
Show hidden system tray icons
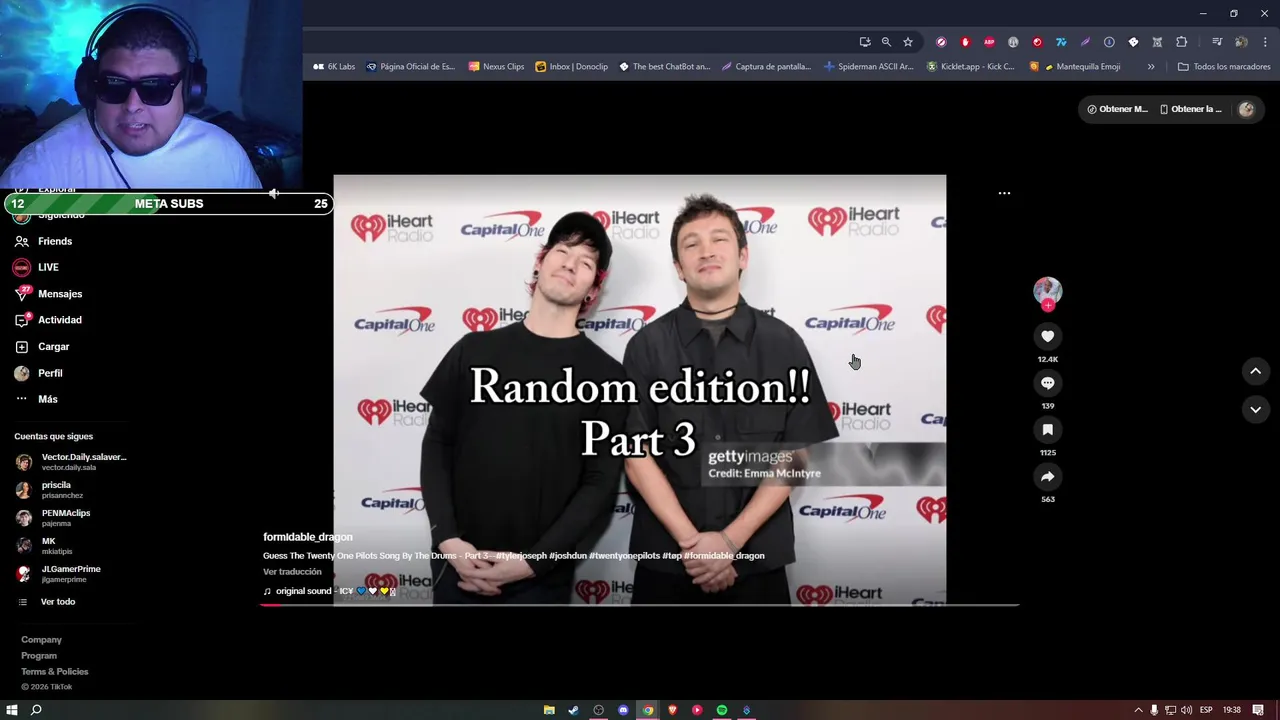click(1138, 710)
